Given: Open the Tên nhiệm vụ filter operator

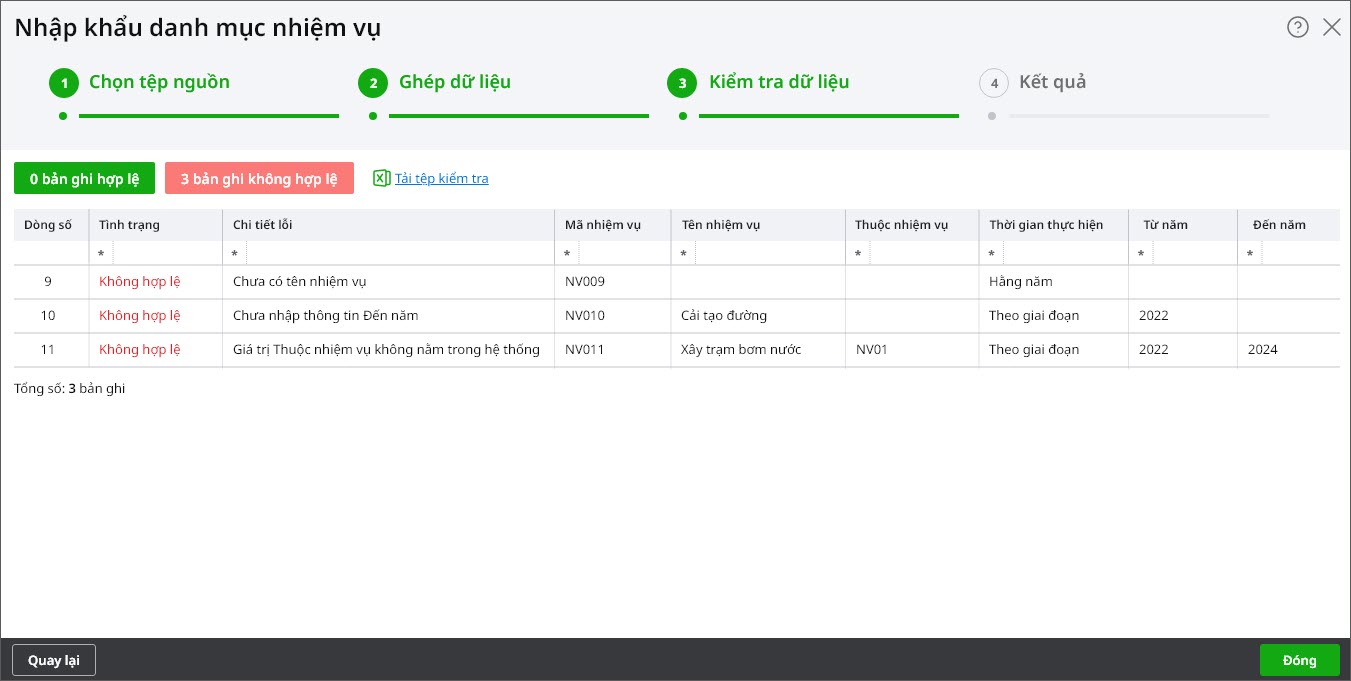Looking at the screenshot, I should tap(683, 255).
